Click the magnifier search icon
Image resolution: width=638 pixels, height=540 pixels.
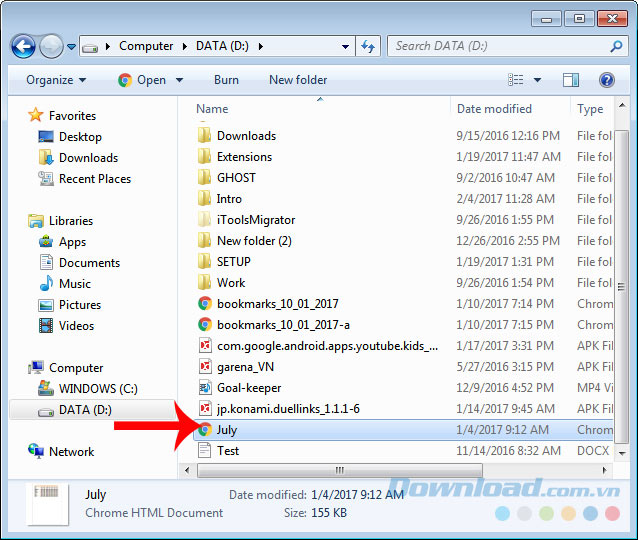[616, 46]
